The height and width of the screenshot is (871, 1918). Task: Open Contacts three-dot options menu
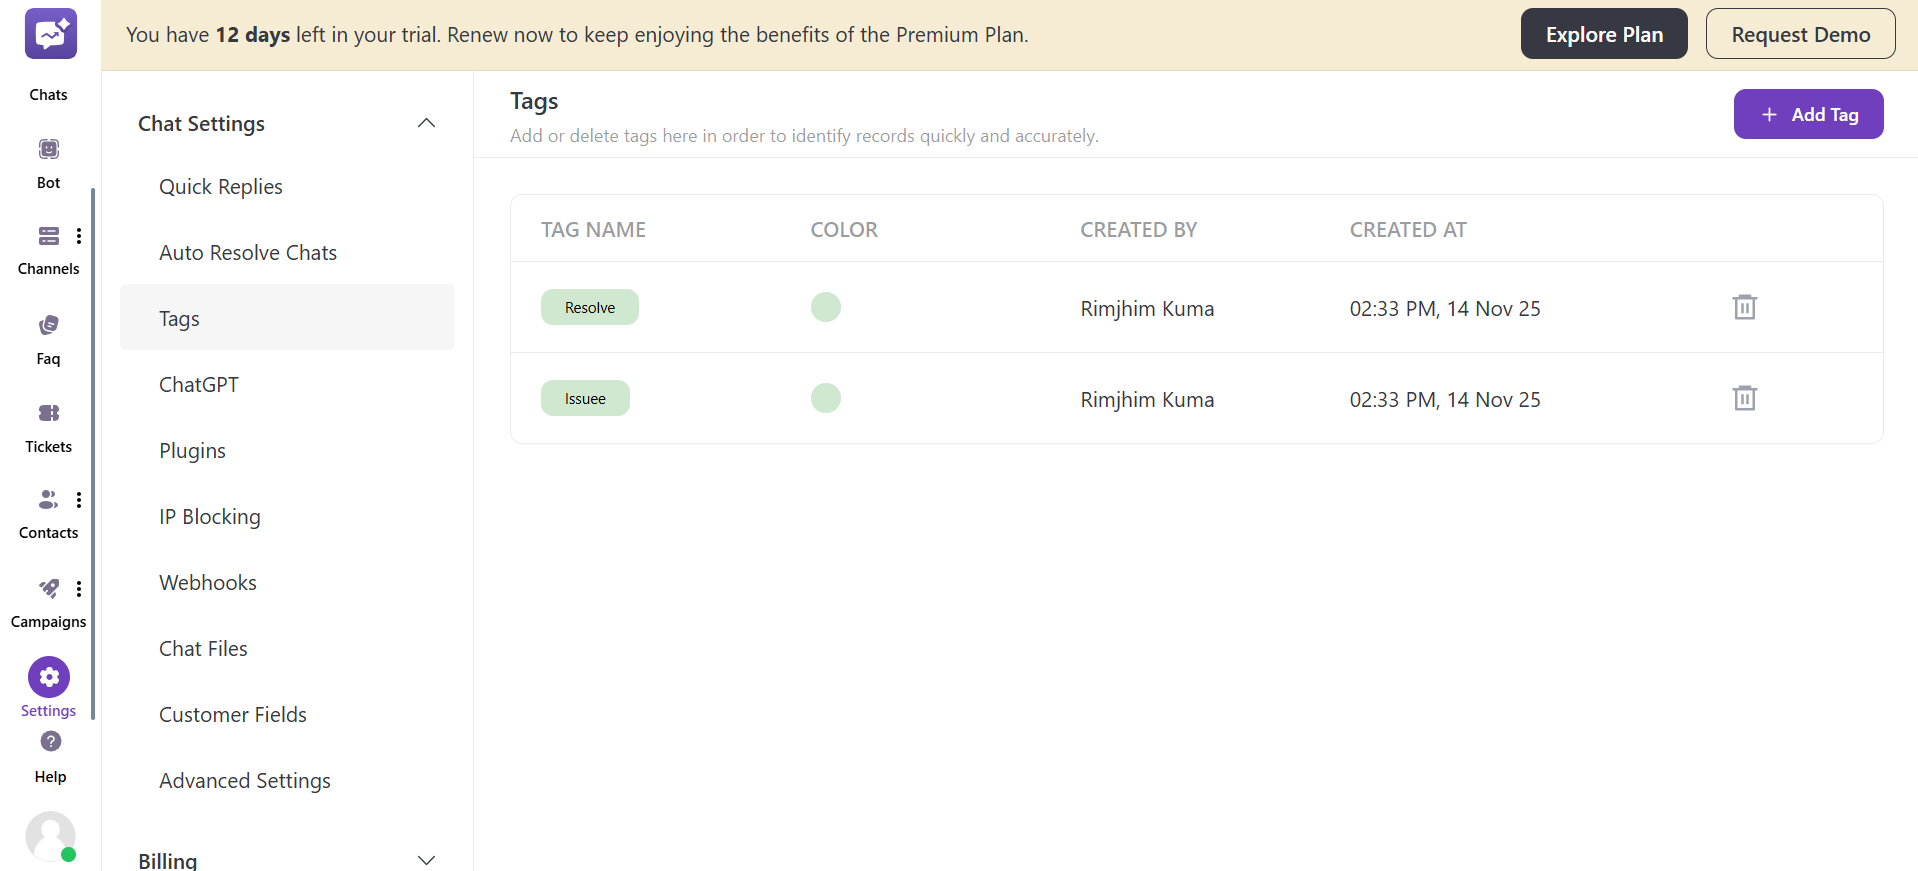79,500
